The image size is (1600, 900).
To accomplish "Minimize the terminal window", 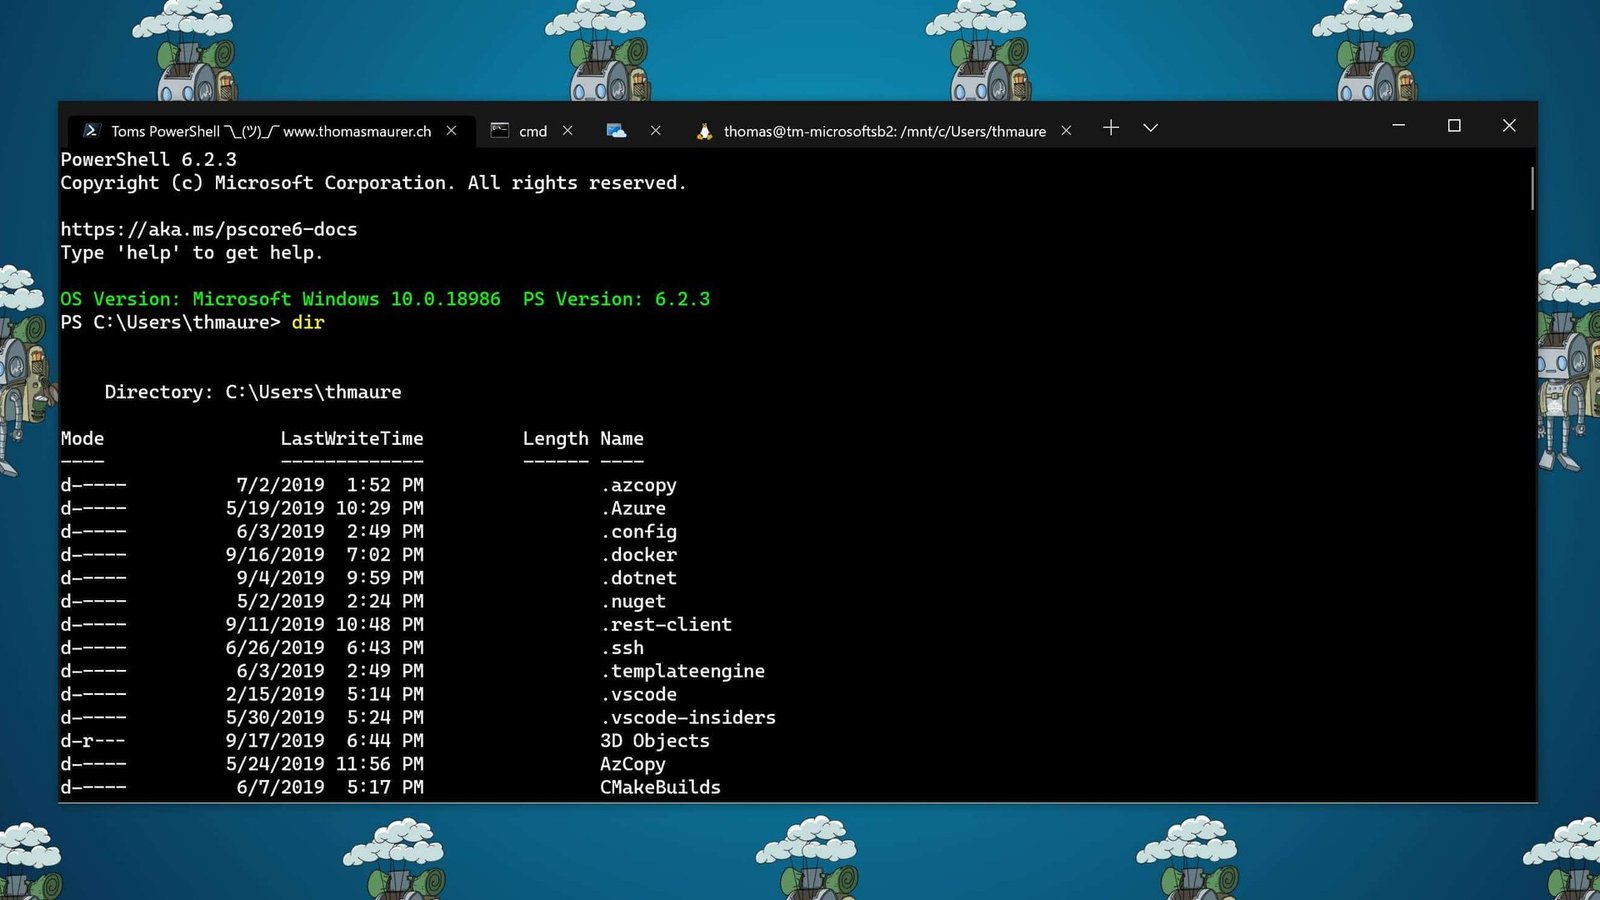I will 1399,125.
